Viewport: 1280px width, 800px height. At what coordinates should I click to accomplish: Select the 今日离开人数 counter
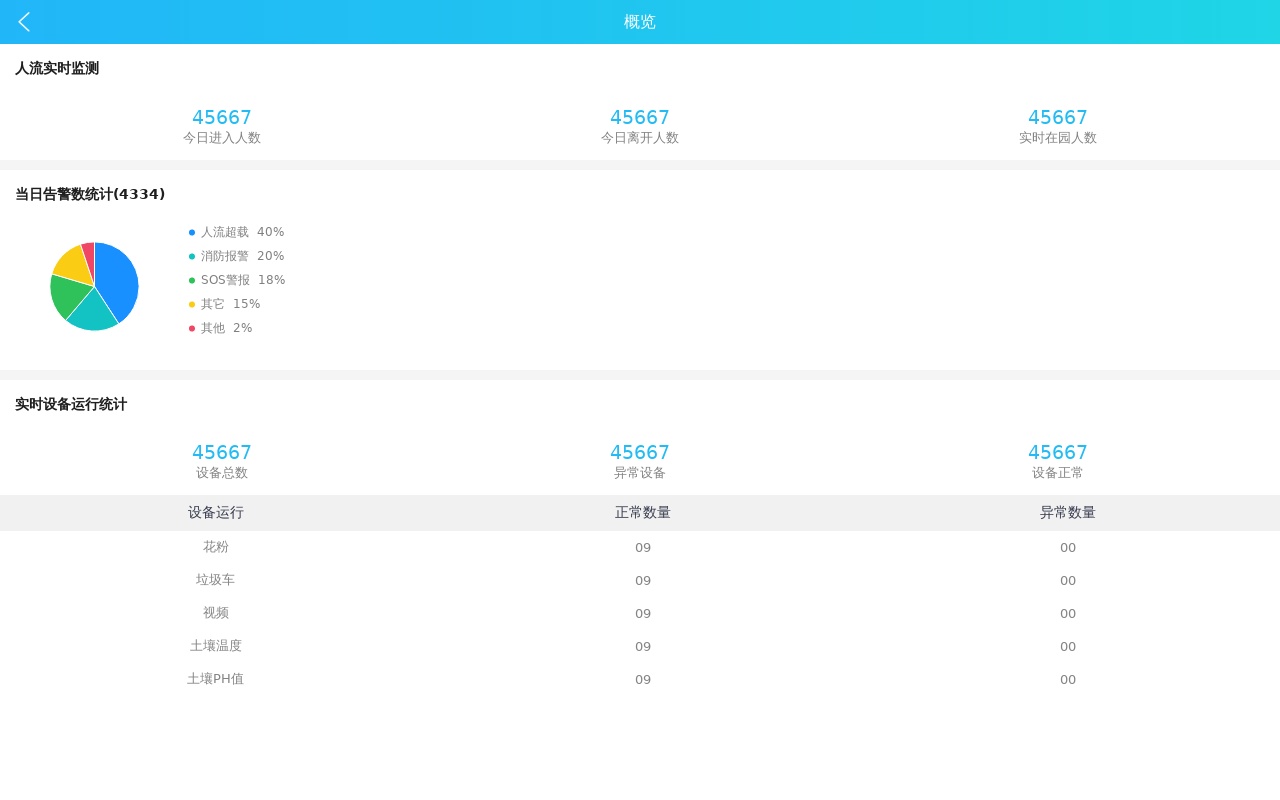(x=640, y=127)
